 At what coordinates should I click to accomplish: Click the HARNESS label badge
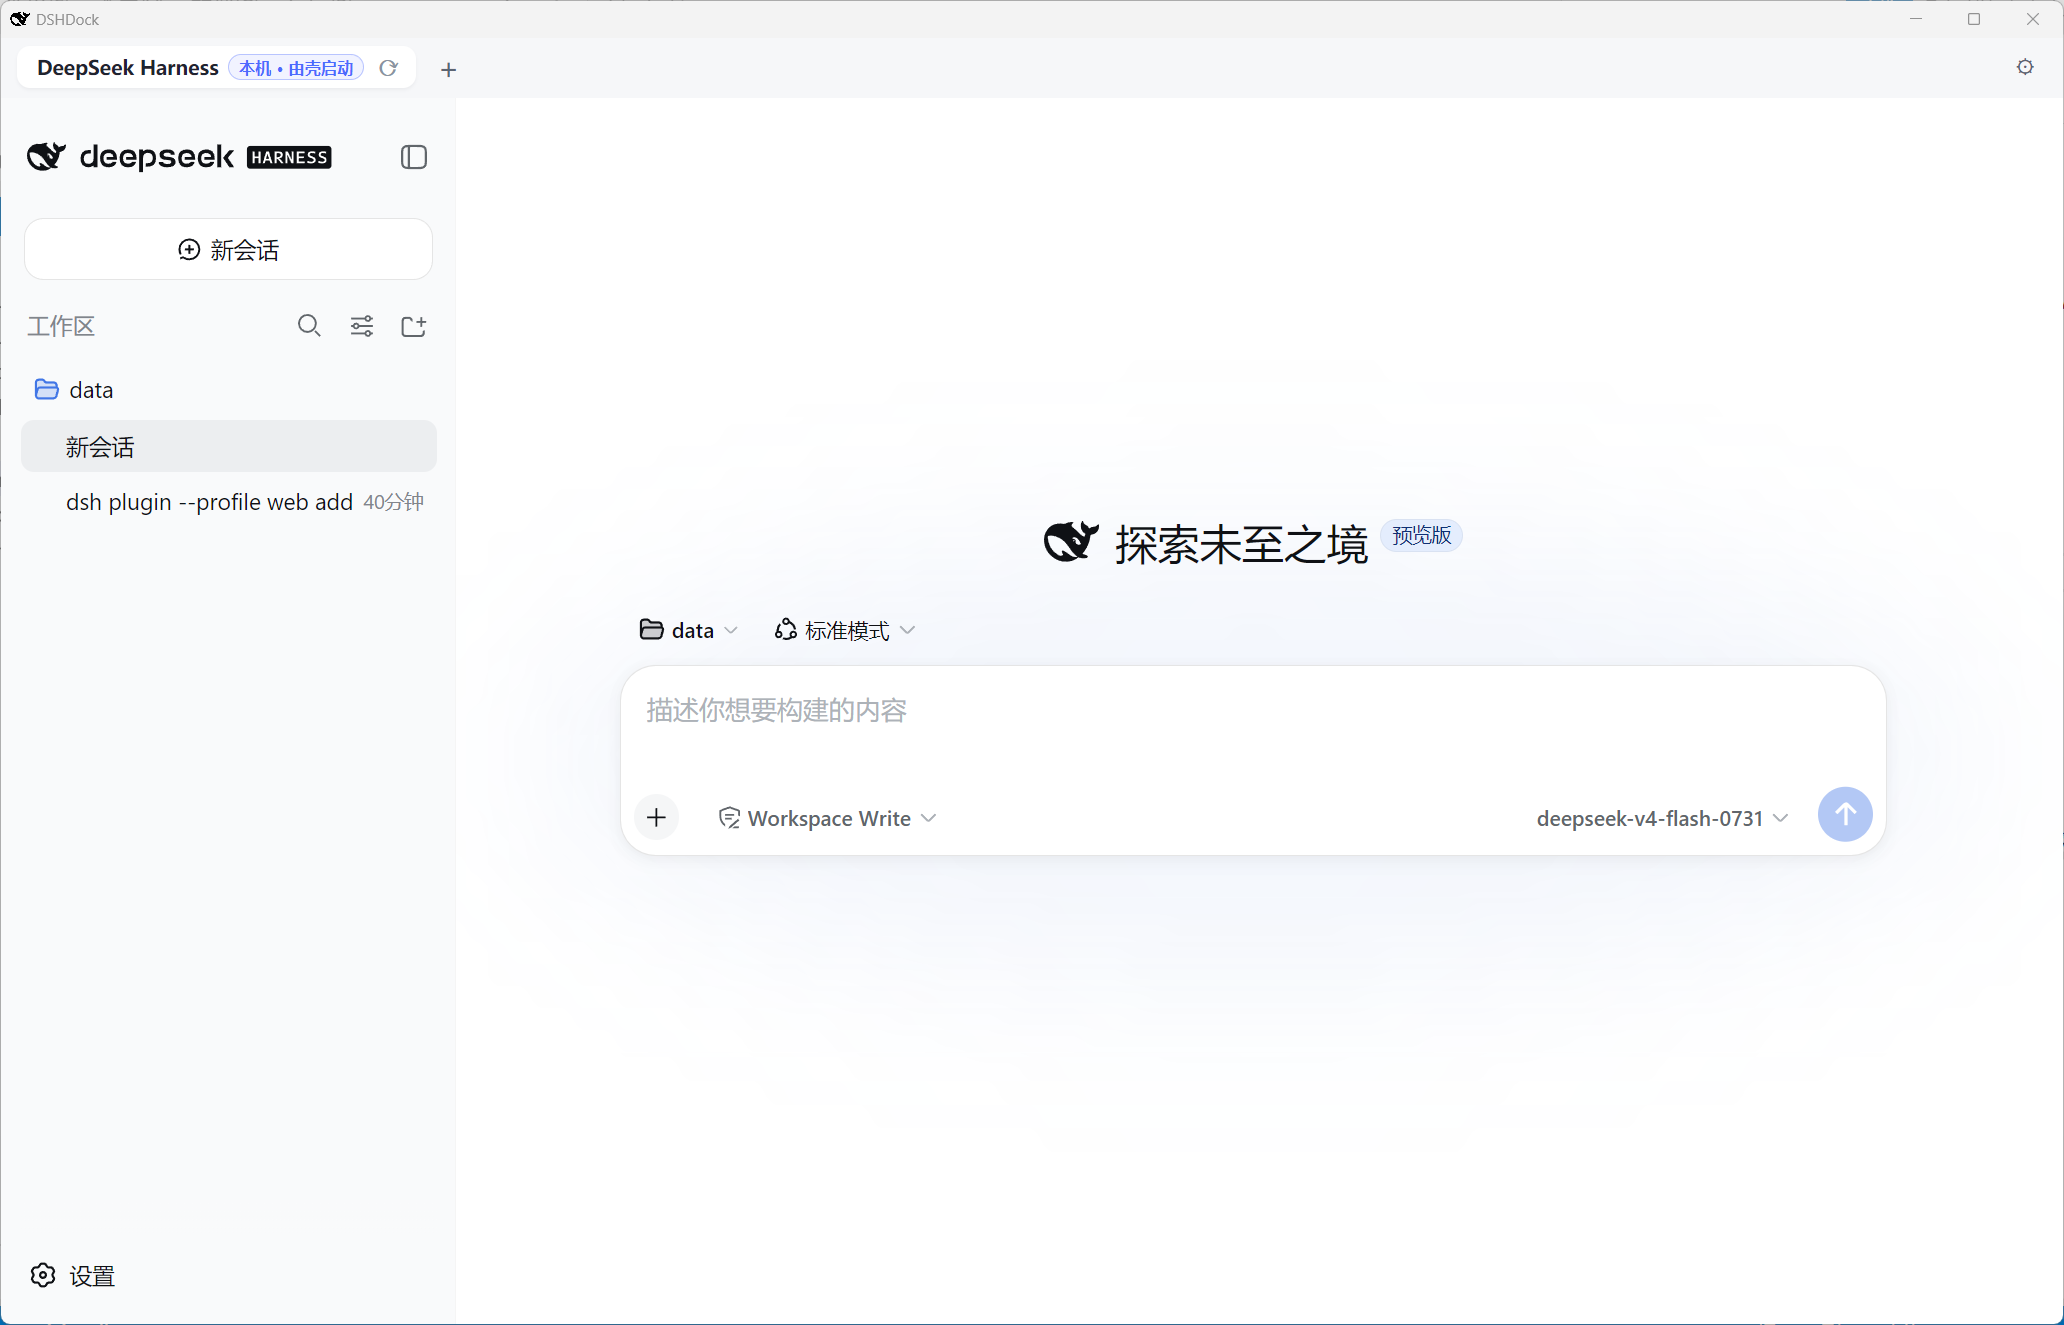tap(289, 157)
